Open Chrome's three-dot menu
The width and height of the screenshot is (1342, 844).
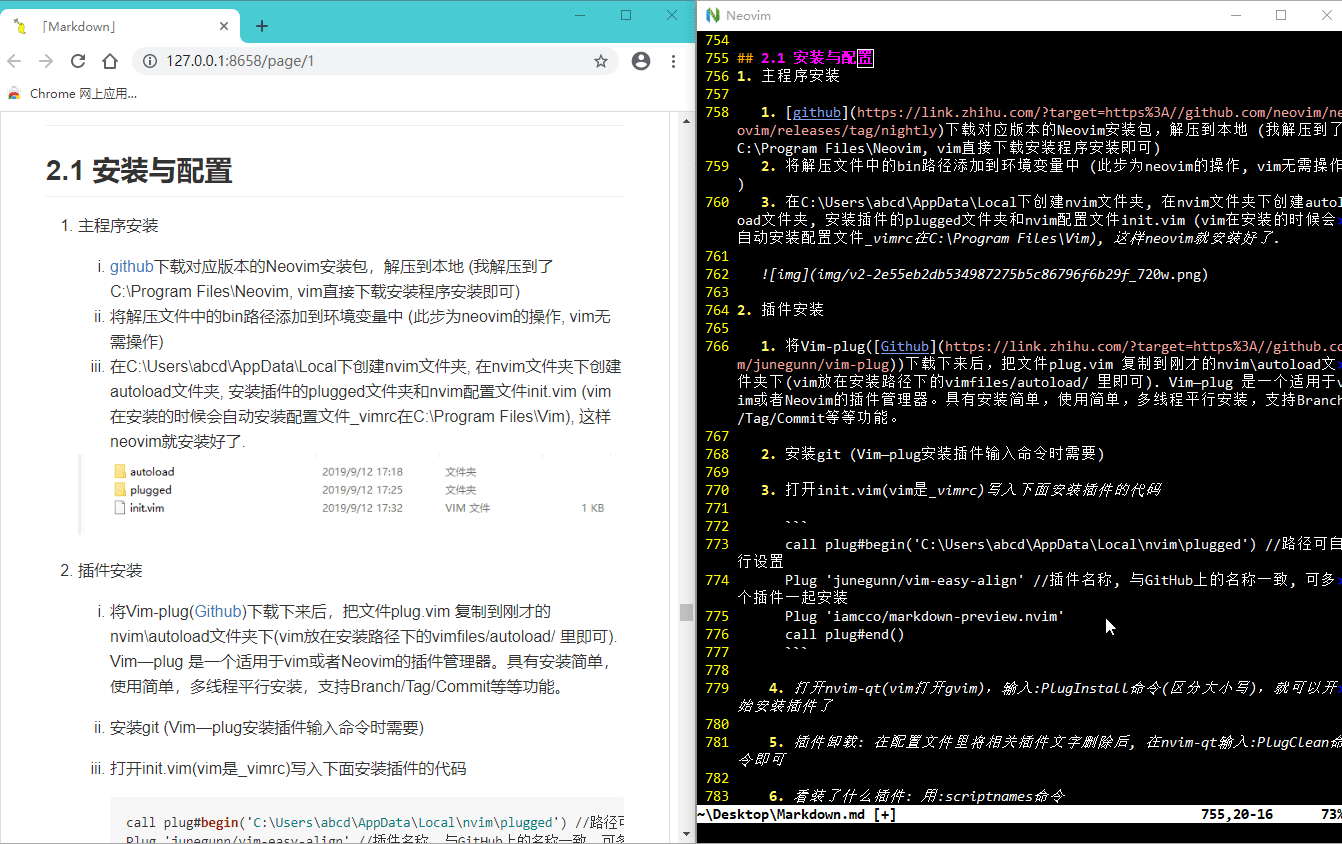pyautogui.click(x=674, y=61)
